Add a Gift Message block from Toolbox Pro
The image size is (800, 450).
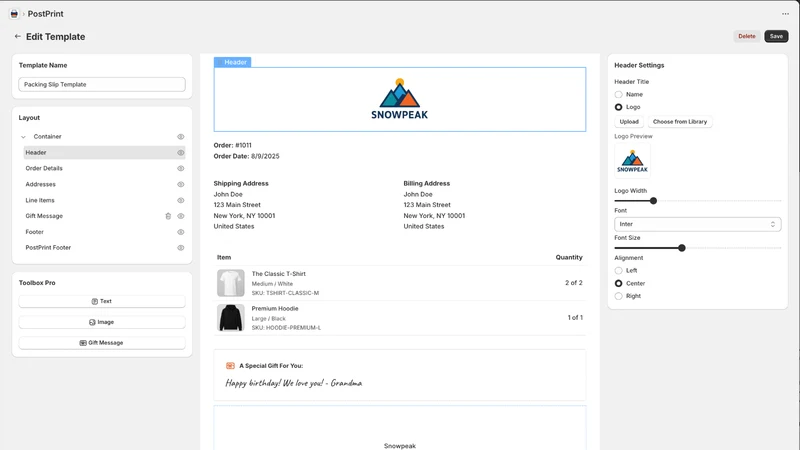coord(102,343)
